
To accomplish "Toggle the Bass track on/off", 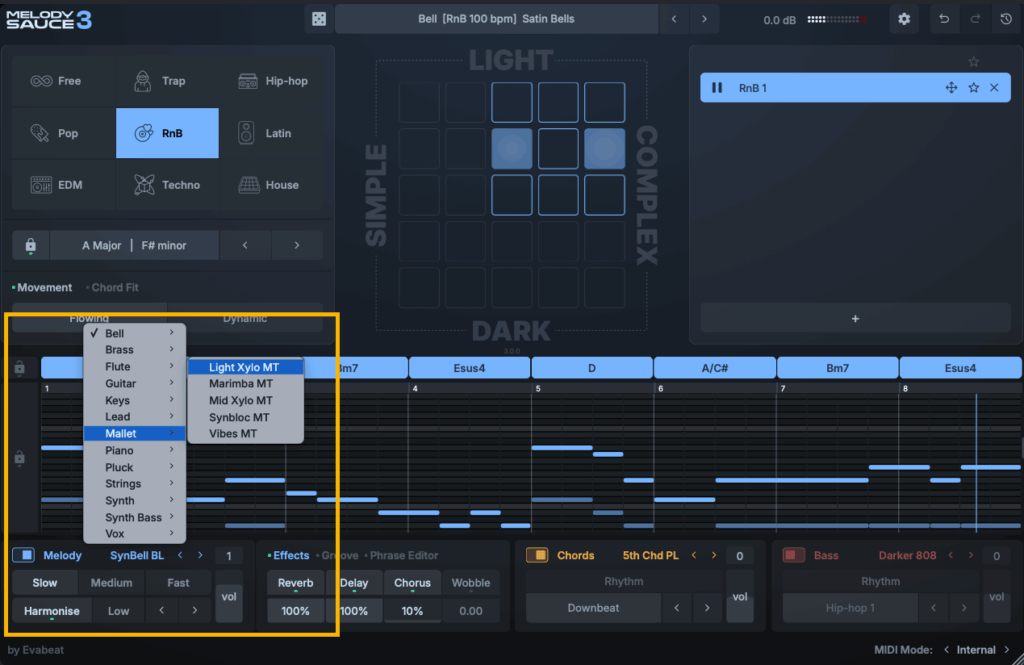I will pyautogui.click(x=793, y=555).
